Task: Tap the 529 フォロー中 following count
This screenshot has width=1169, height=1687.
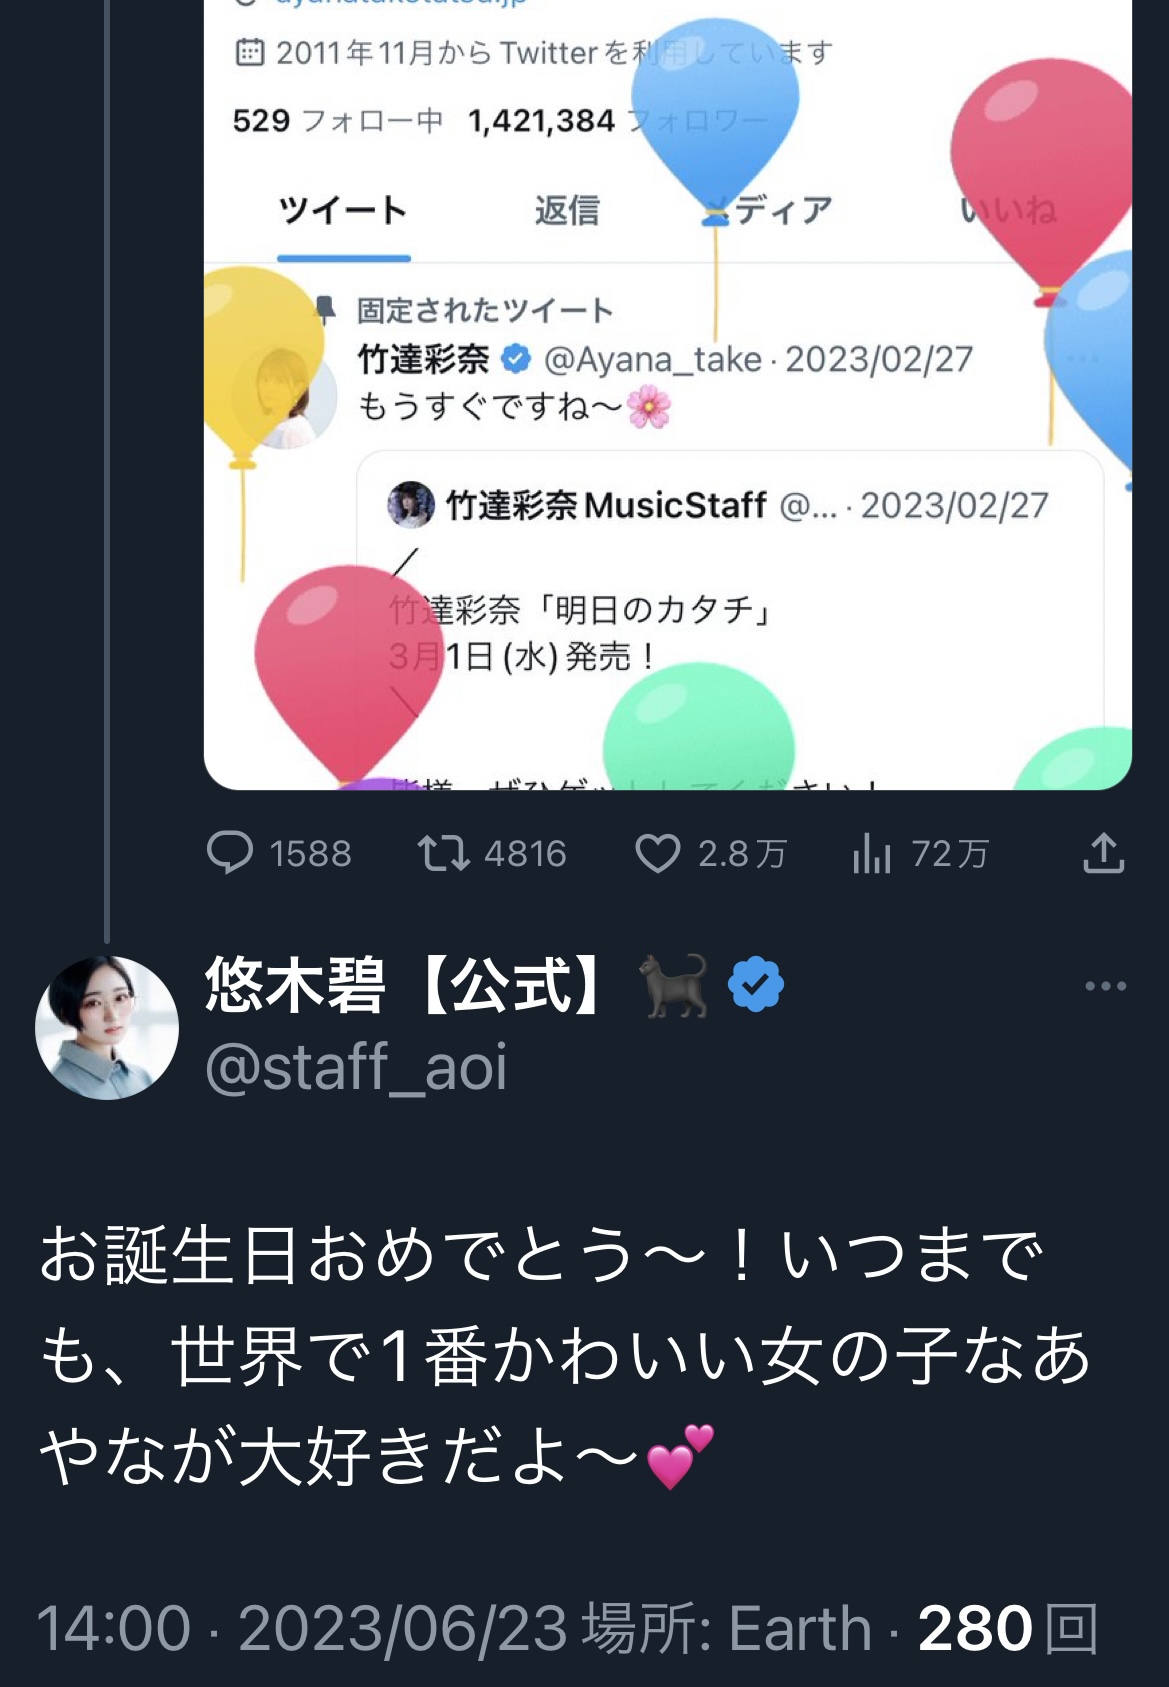Action: pyautogui.click(x=337, y=121)
